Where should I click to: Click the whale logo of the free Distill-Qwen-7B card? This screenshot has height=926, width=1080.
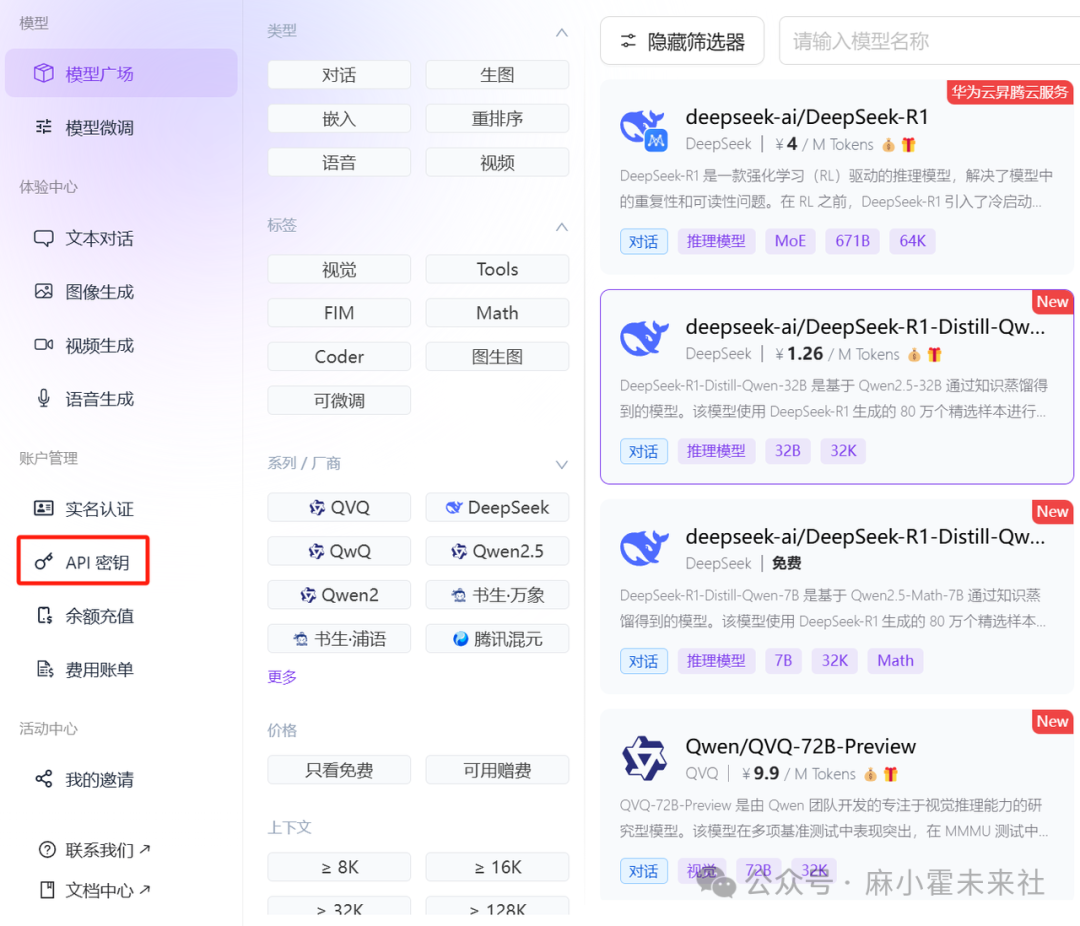click(644, 548)
